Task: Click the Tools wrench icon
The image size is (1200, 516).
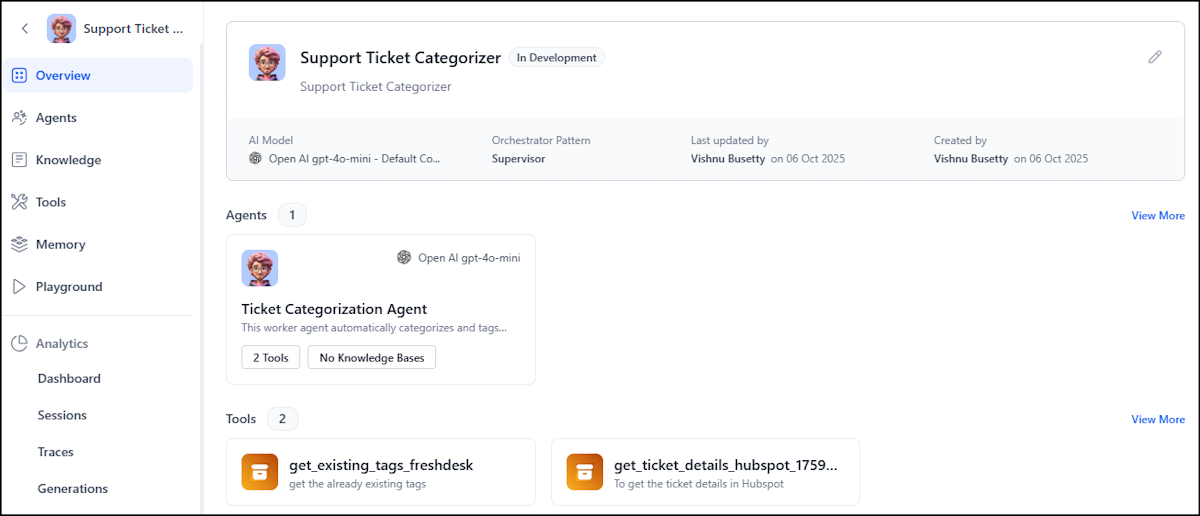Action: (x=19, y=202)
